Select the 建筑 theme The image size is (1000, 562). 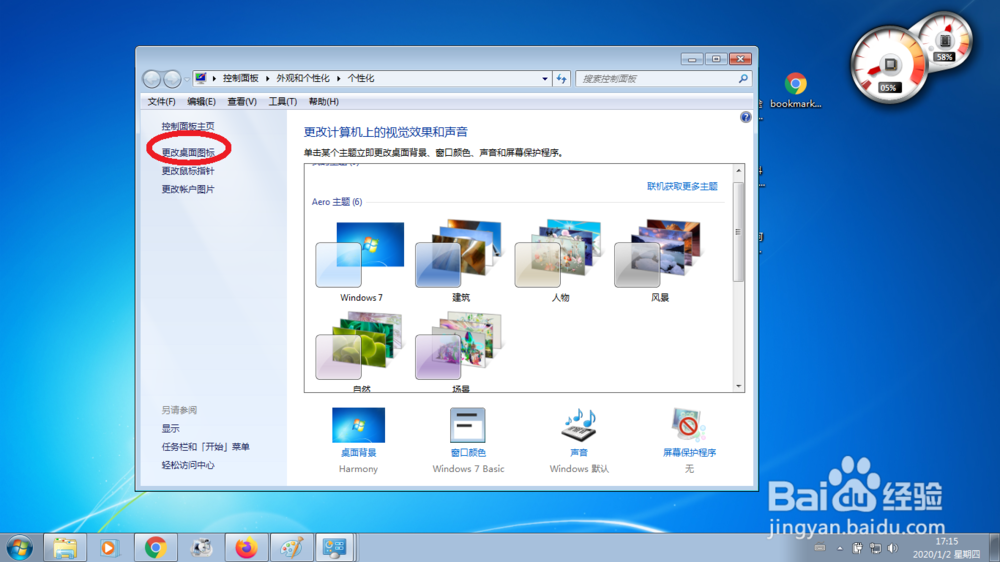[460, 261]
